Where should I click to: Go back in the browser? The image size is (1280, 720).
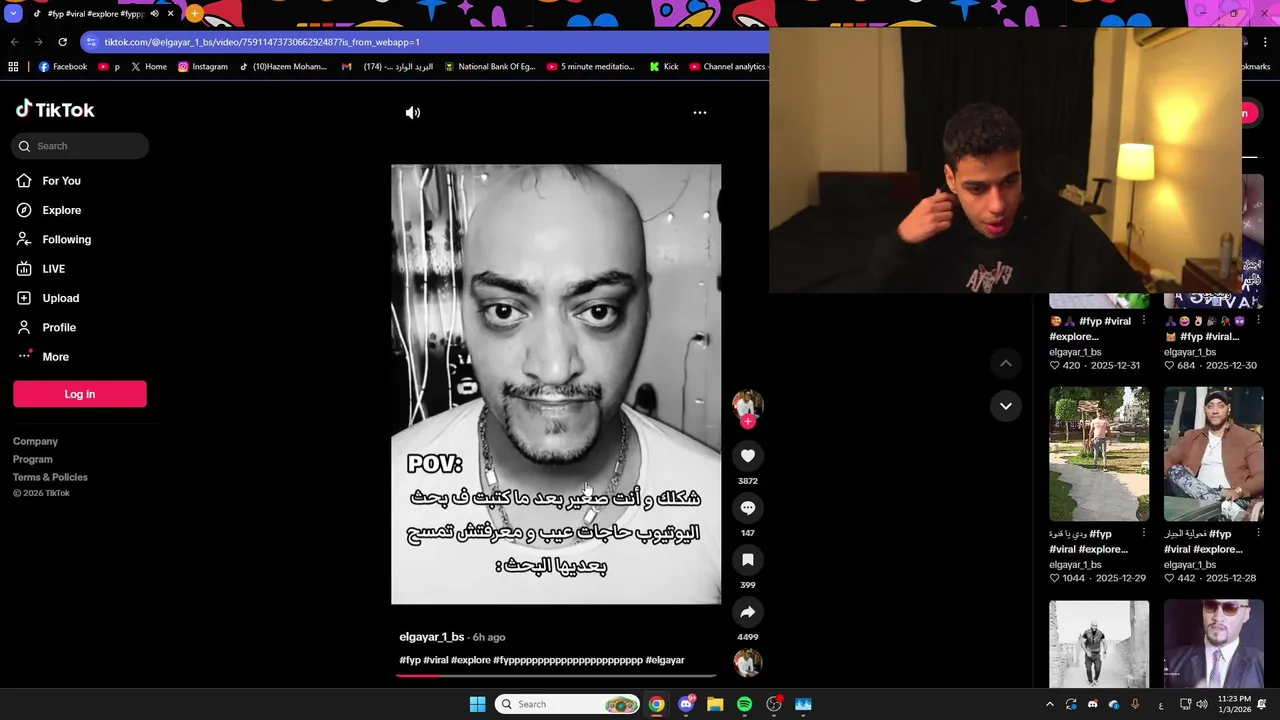(x=14, y=42)
